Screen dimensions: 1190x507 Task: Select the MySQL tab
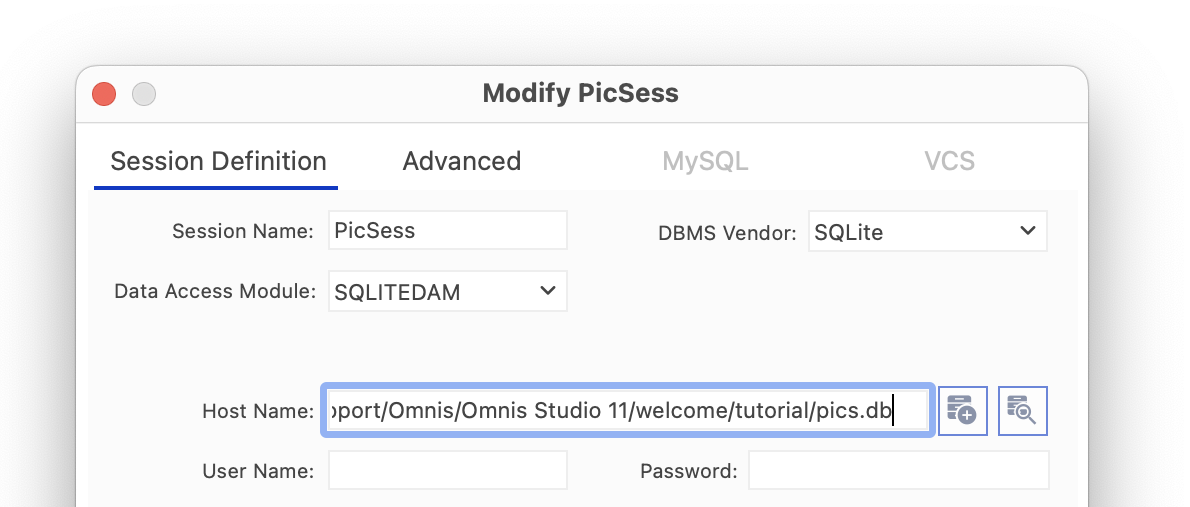point(705,161)
